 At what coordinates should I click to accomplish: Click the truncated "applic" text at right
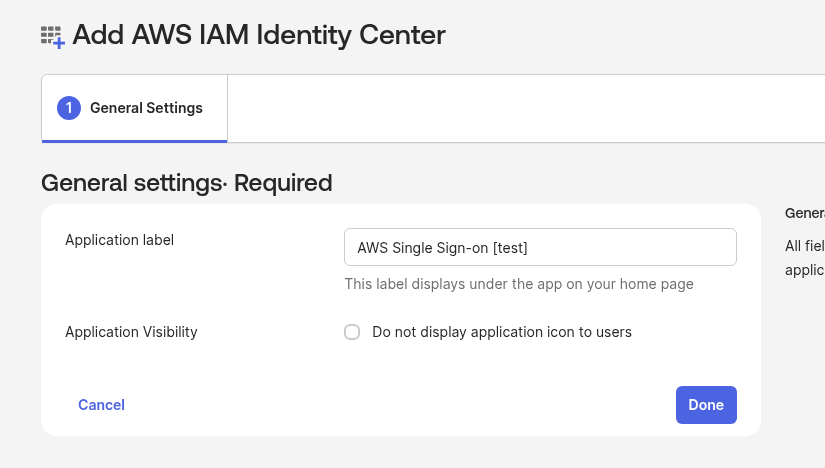tap(805, 270)
